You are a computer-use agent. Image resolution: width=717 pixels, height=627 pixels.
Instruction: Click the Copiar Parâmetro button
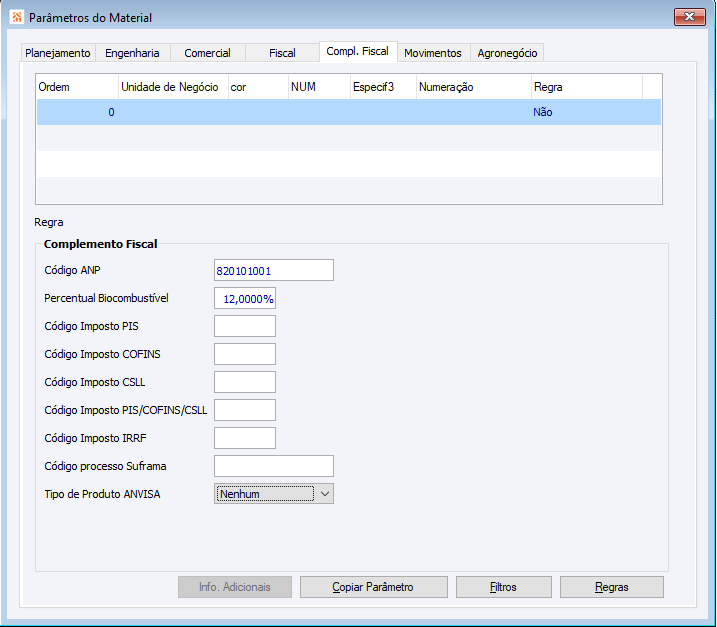point(374,587)
